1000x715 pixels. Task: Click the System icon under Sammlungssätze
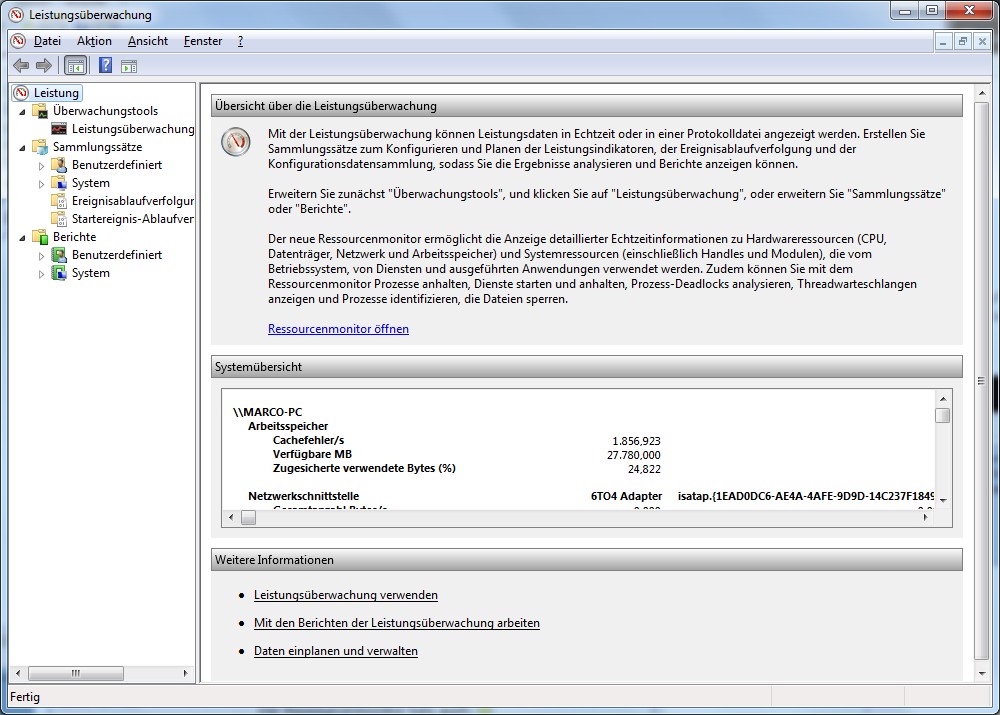pyautogui.click(x=59, y=182)
